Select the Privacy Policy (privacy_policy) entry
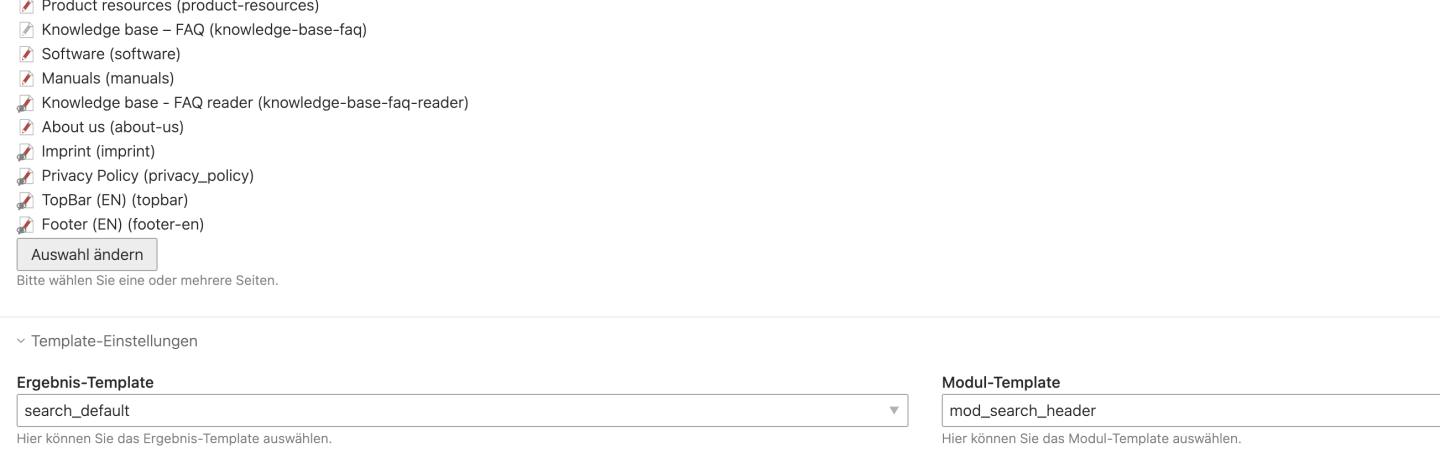The height and width of the screenshot is (468, 1440). click(147, 176)
